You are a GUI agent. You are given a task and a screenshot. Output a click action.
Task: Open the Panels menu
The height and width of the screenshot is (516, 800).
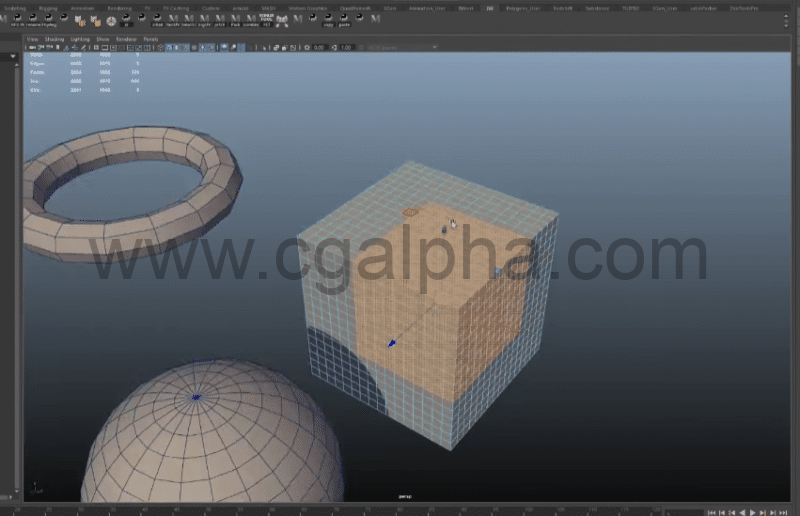tap(150, 39)
